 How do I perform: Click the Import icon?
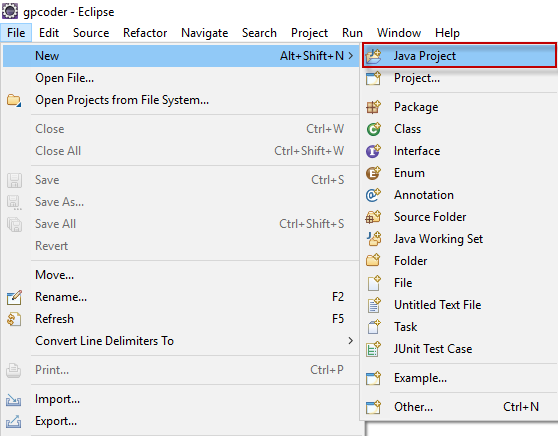tap(14, 400)
